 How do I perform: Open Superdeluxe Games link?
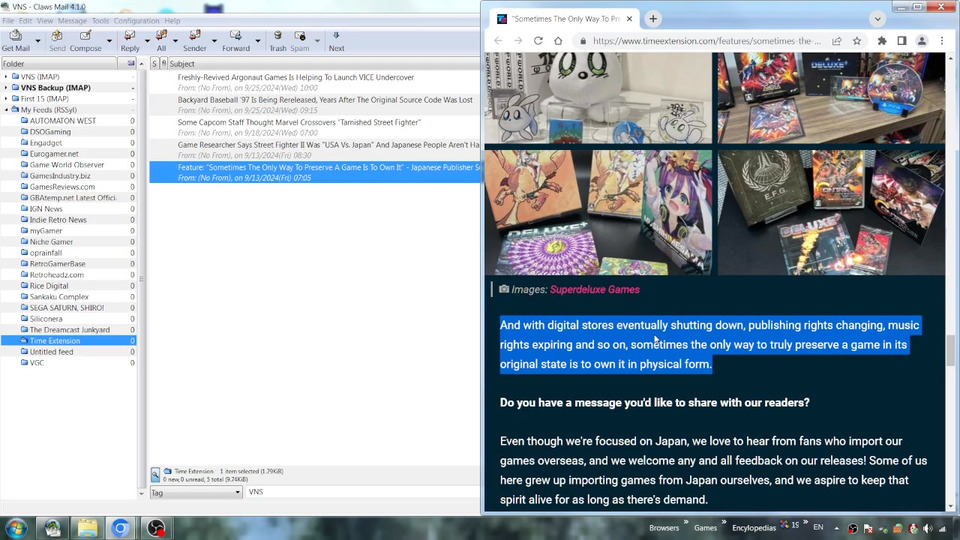(594, 290)
